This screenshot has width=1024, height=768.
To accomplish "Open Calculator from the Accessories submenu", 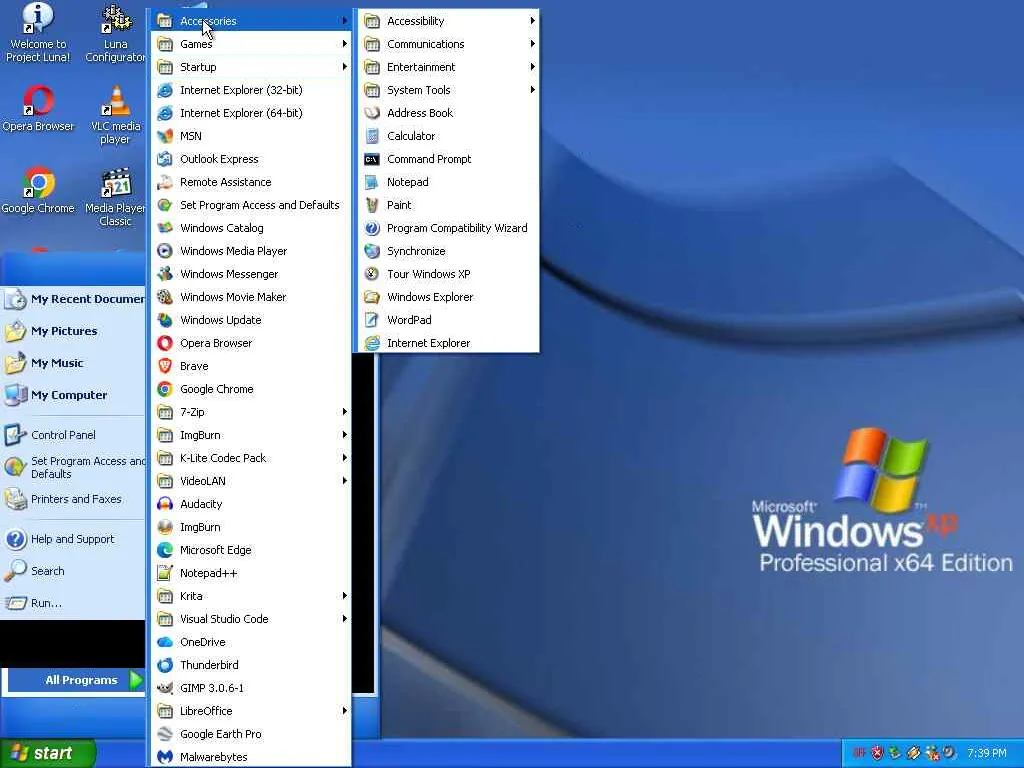I will pyautogui.click(x=448, y=136).
